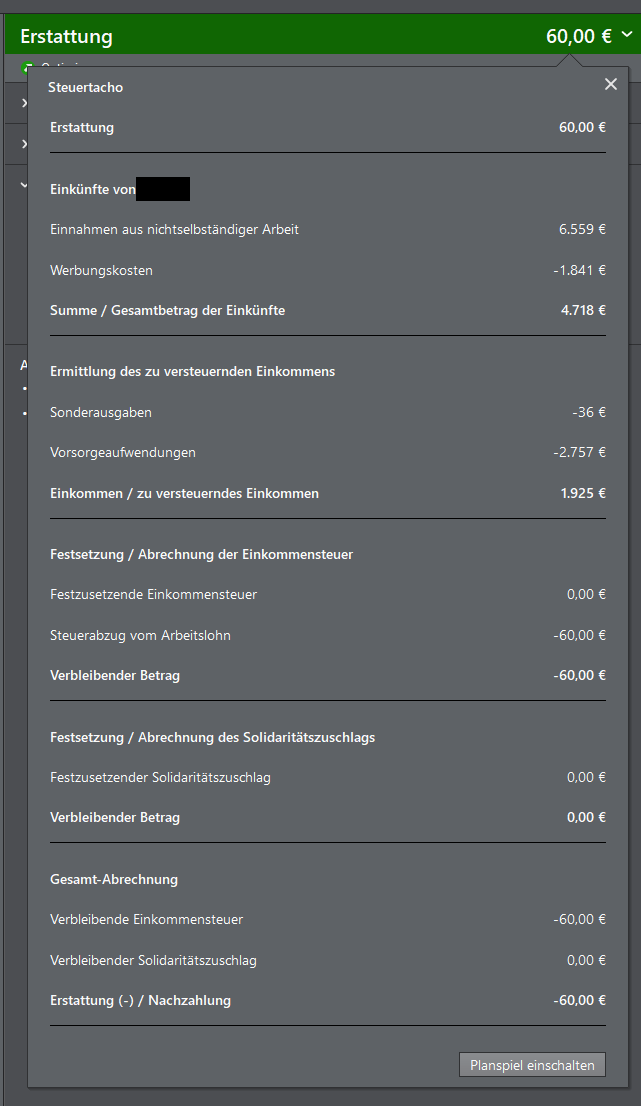Close the Steuertacho popup
This screenshot has height=1106, width=641.
point(611,85)
